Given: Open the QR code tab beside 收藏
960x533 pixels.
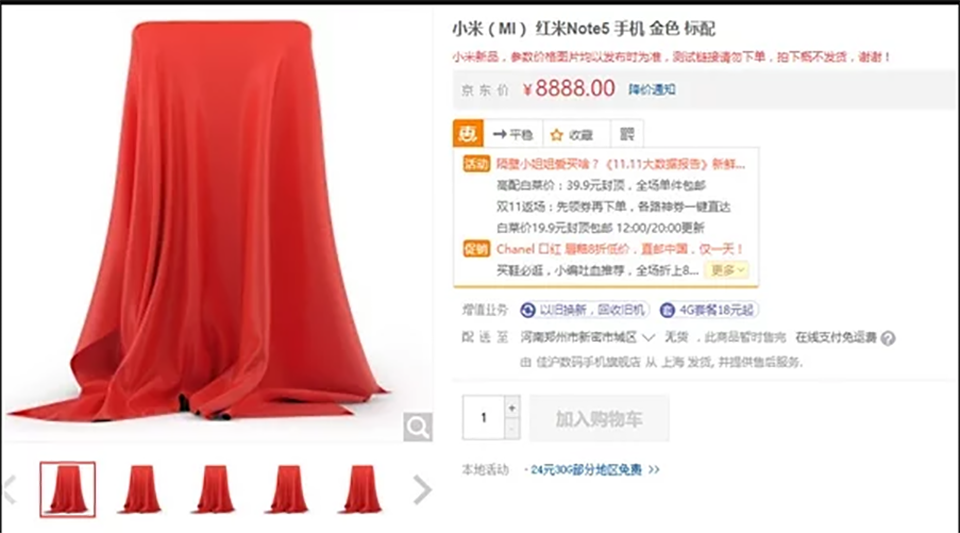Looking at the screenshot, I should pyautogui.click(x=627, y=134).
